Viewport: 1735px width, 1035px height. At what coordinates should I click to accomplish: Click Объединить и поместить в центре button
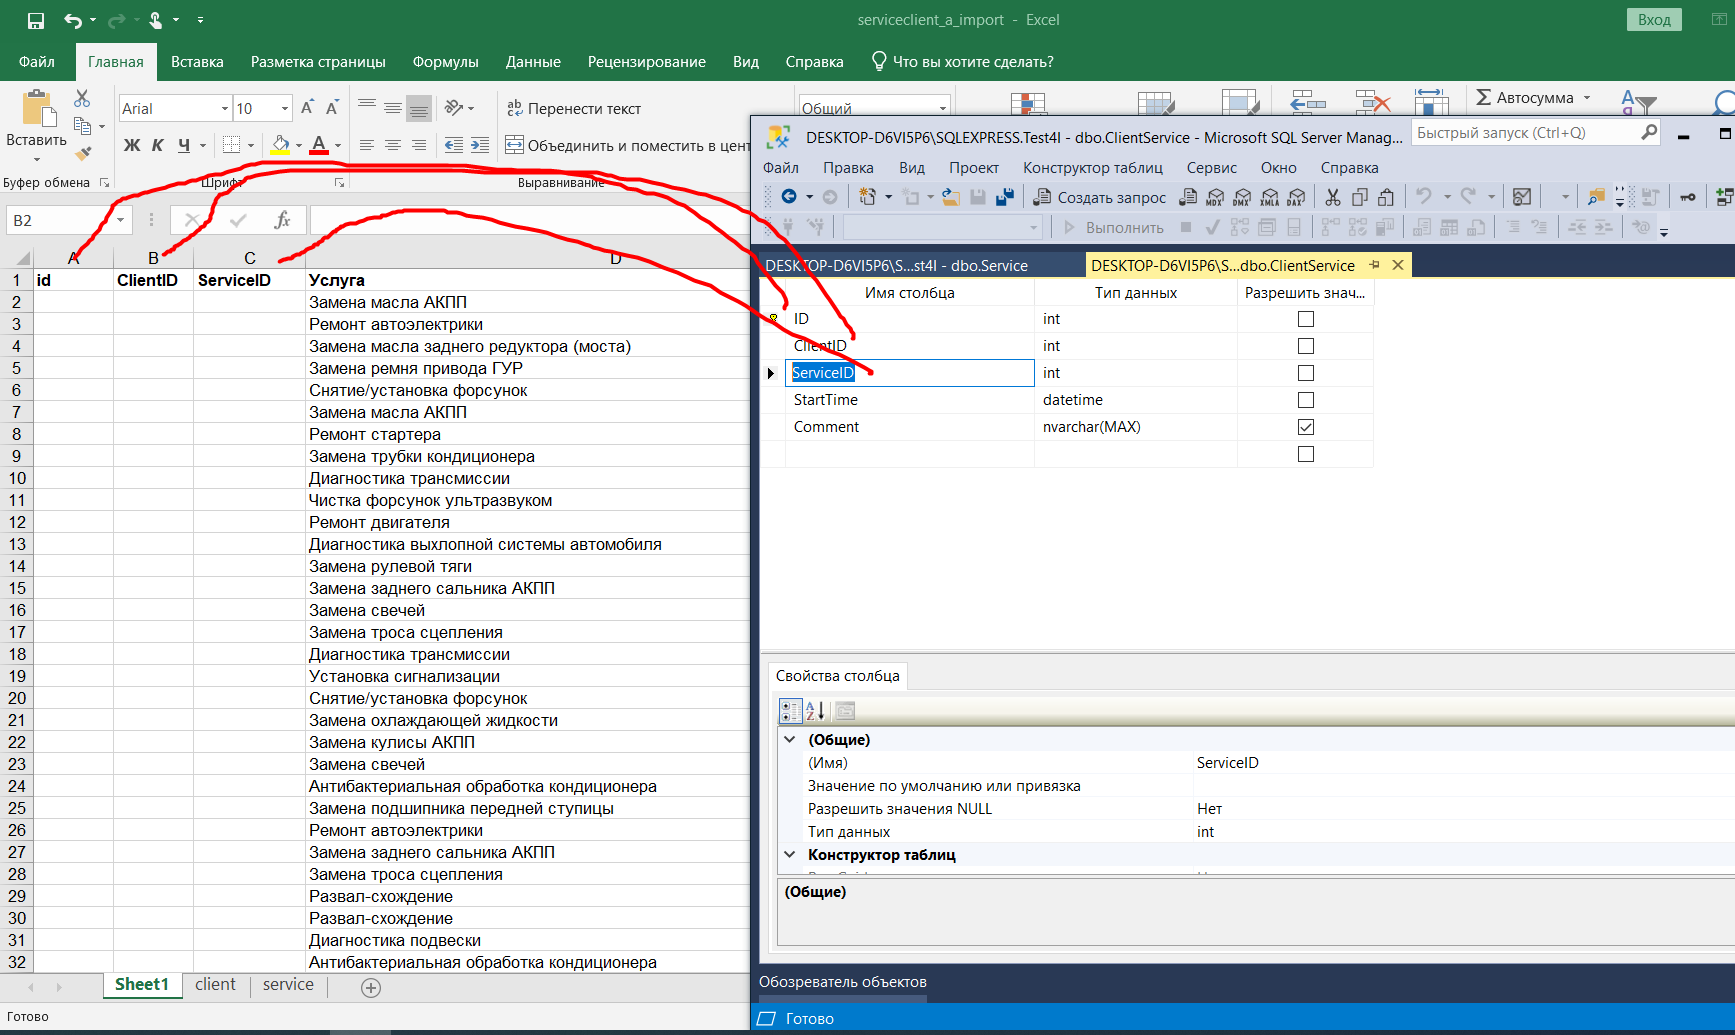(627, 146)
